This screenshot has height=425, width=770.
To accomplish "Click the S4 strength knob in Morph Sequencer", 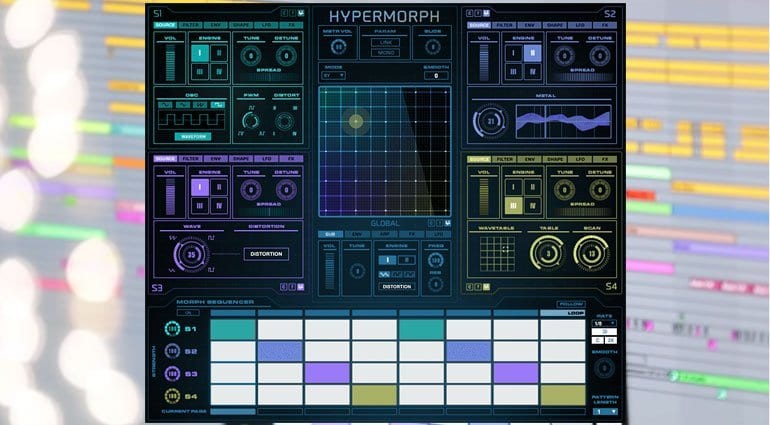I will [172, 396].
